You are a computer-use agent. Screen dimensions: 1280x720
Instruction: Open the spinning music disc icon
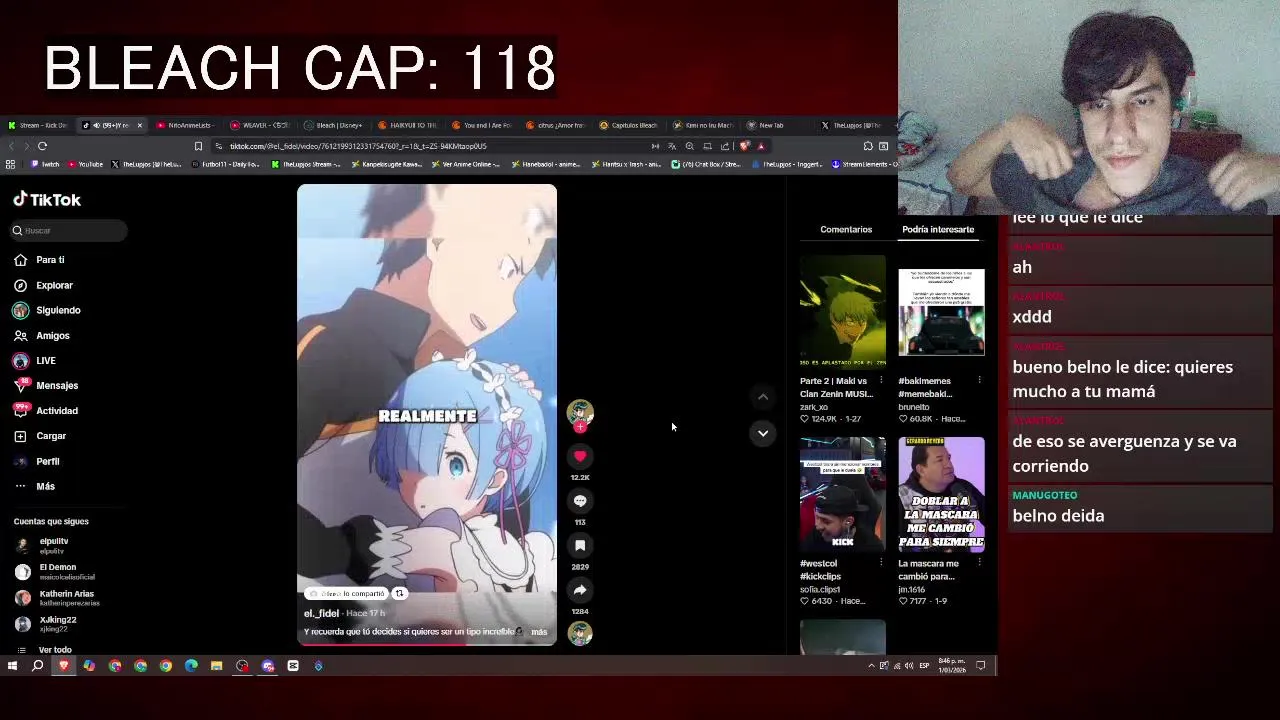[x=580, y=633]
